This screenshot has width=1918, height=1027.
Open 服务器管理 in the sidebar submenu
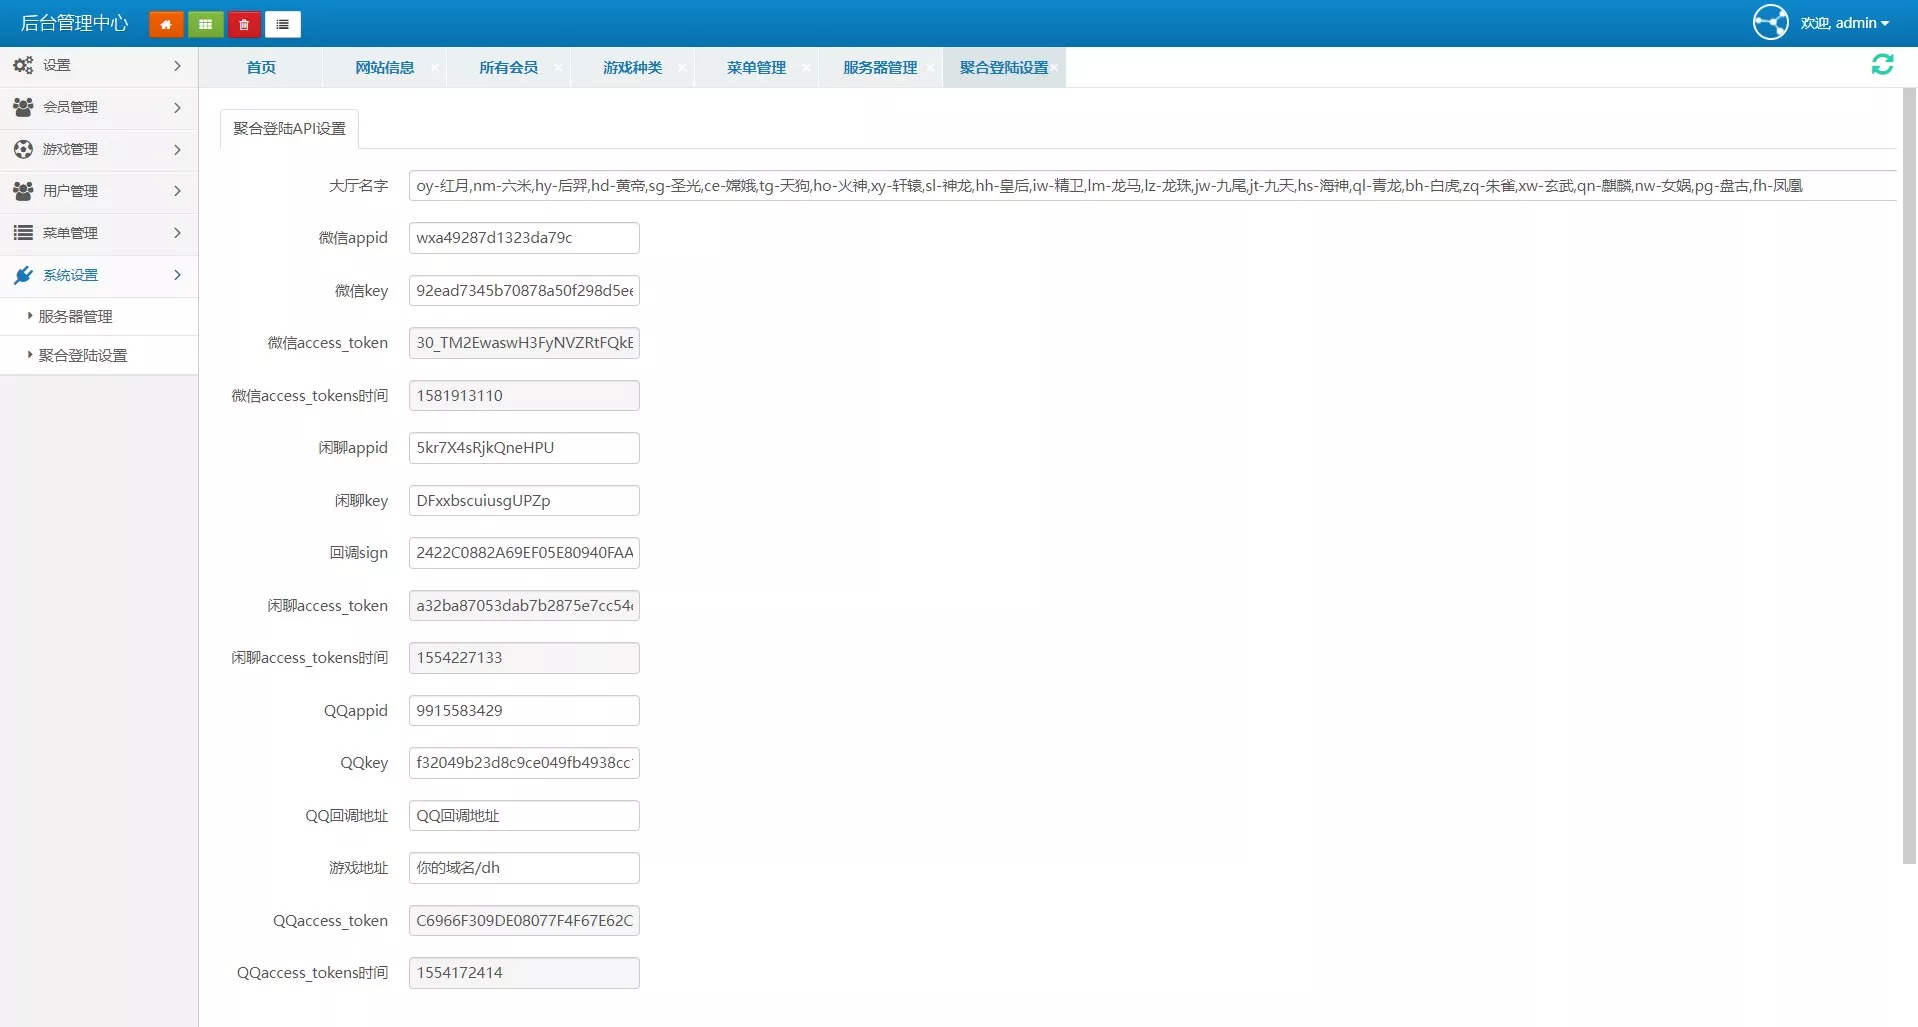point(76,317)
